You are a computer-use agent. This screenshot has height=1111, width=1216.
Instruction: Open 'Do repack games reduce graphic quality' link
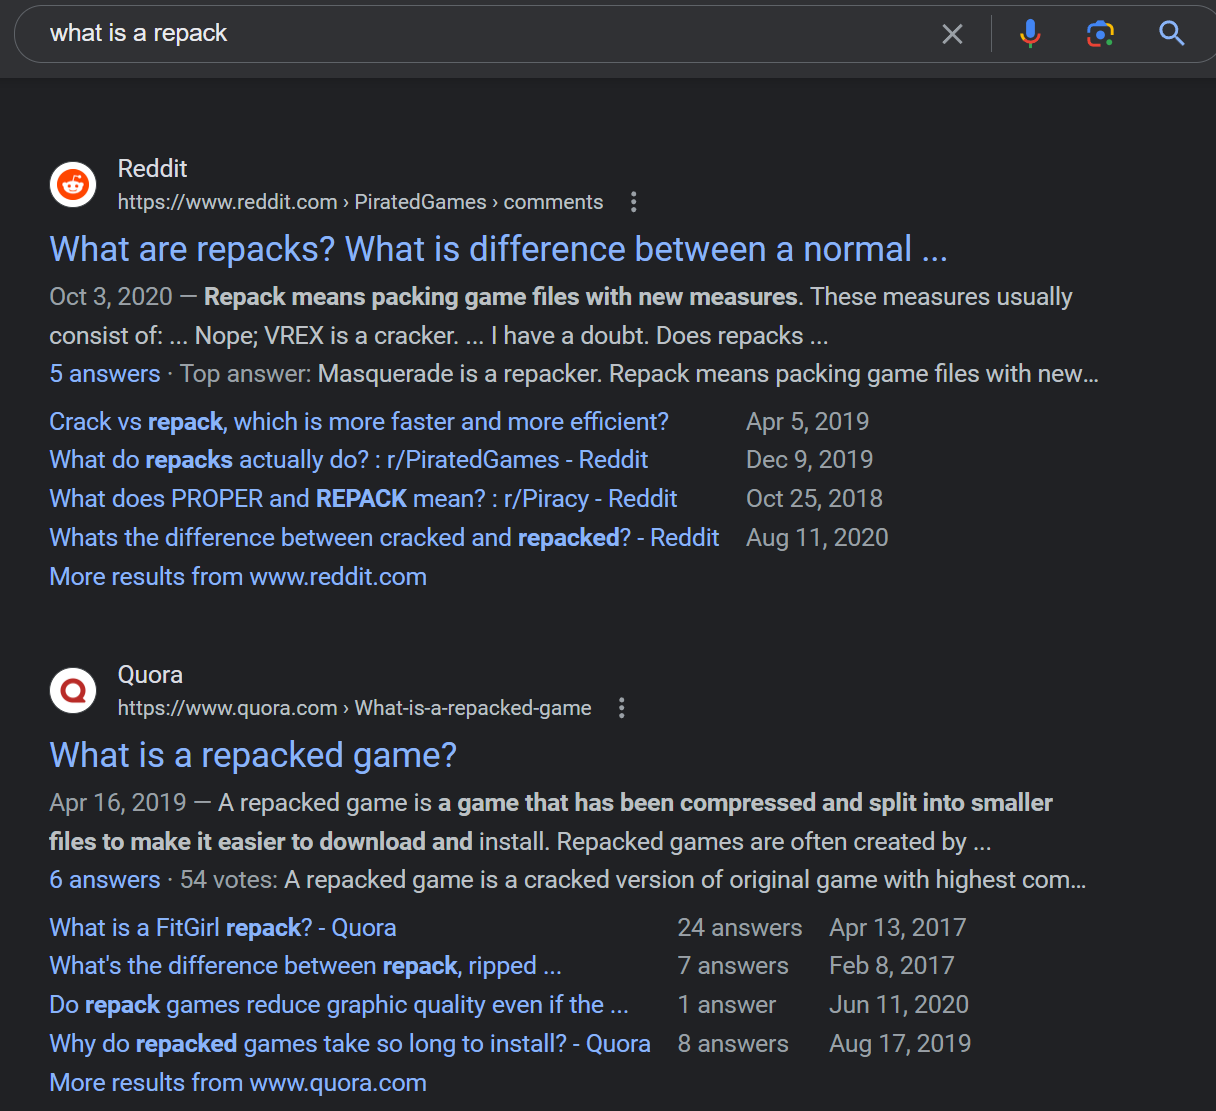[338, 1005]
